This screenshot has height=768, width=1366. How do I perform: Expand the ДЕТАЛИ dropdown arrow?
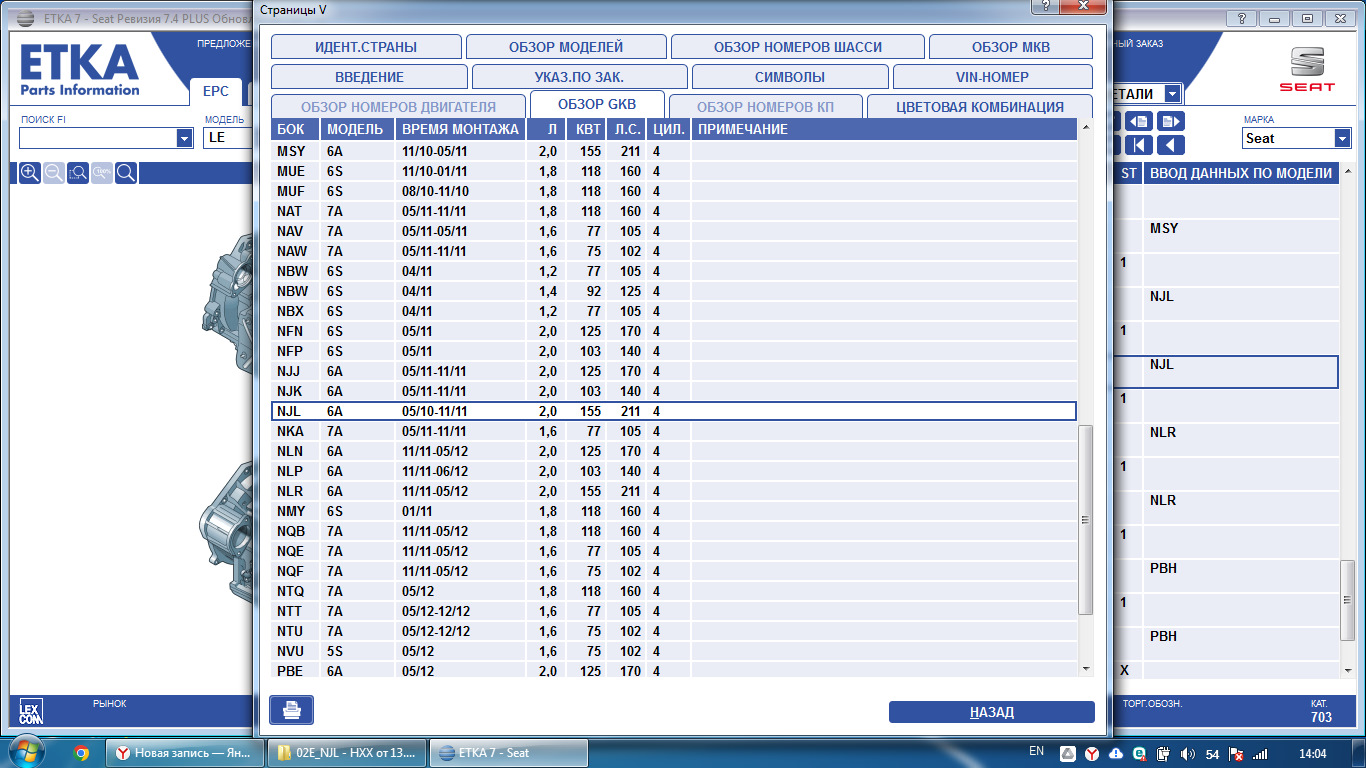click(1171, 94)
